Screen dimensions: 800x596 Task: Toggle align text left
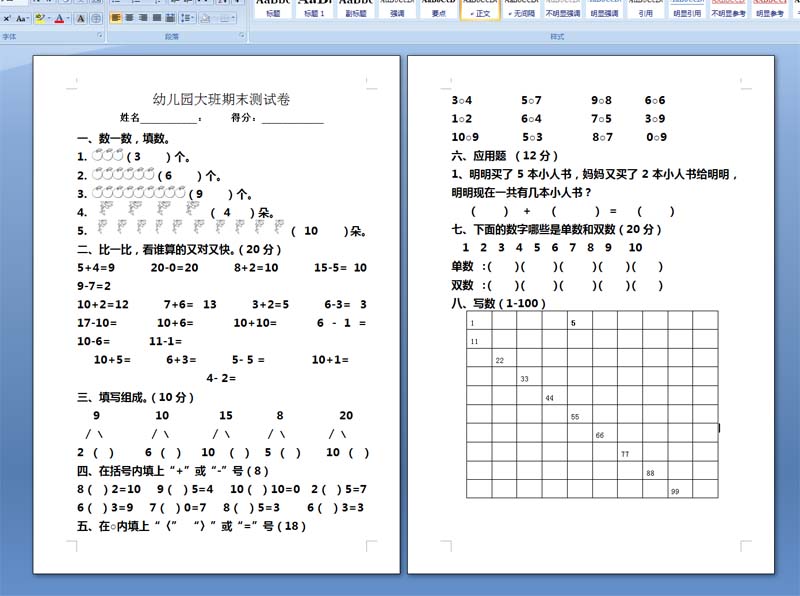(x=116, y=18)
